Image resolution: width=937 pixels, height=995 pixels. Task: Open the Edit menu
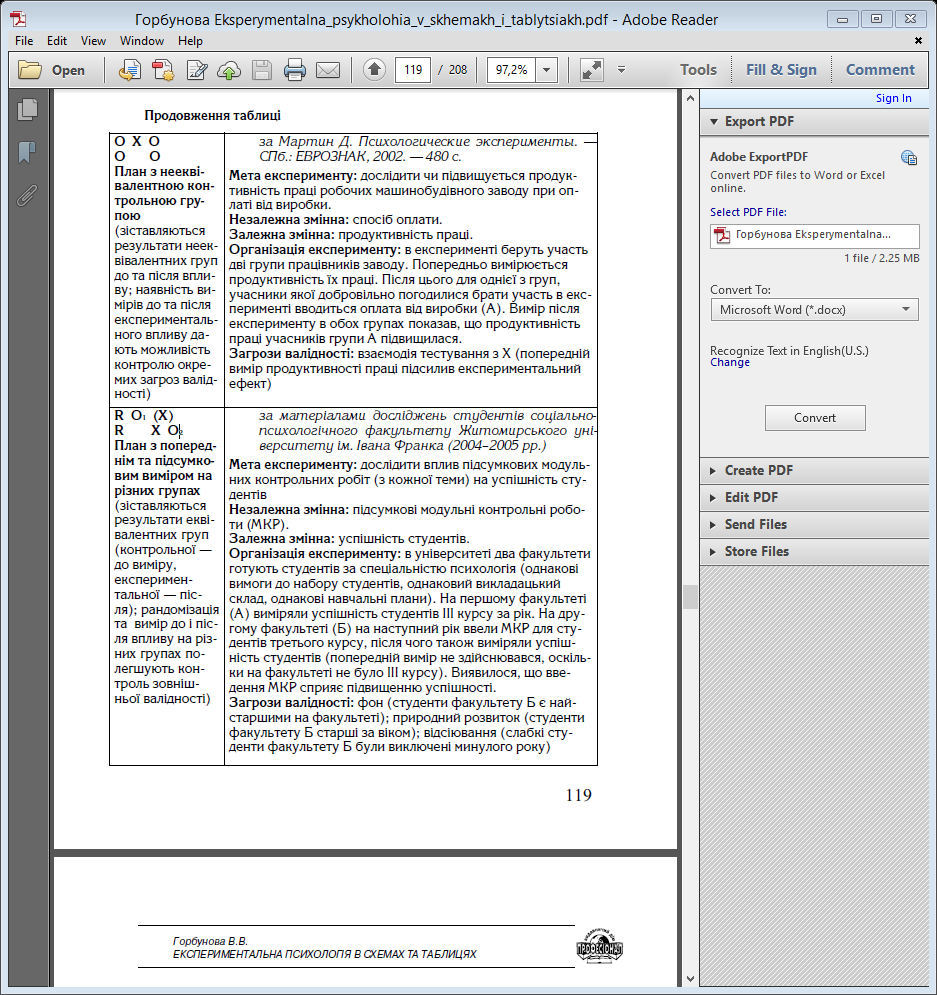pos(57,41)
